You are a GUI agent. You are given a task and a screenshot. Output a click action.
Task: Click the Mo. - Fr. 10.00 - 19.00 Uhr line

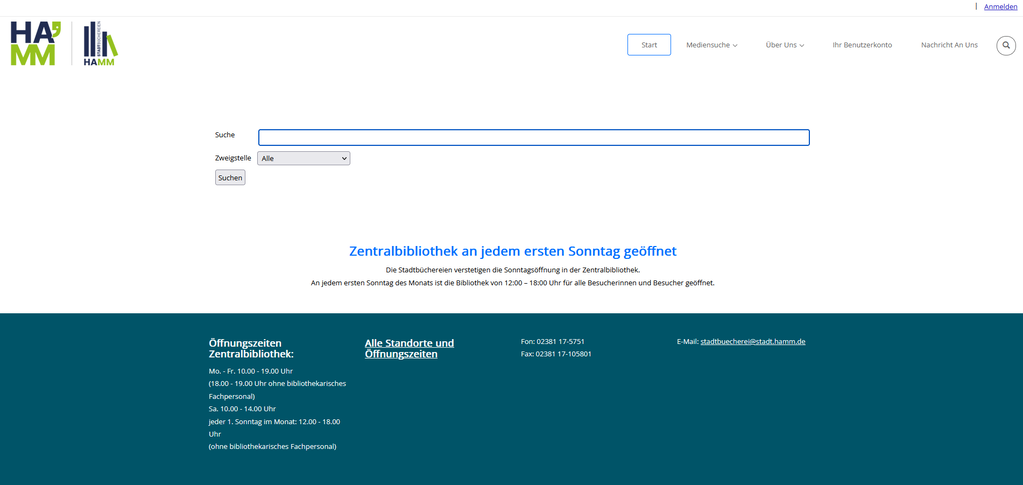point(251,371)
